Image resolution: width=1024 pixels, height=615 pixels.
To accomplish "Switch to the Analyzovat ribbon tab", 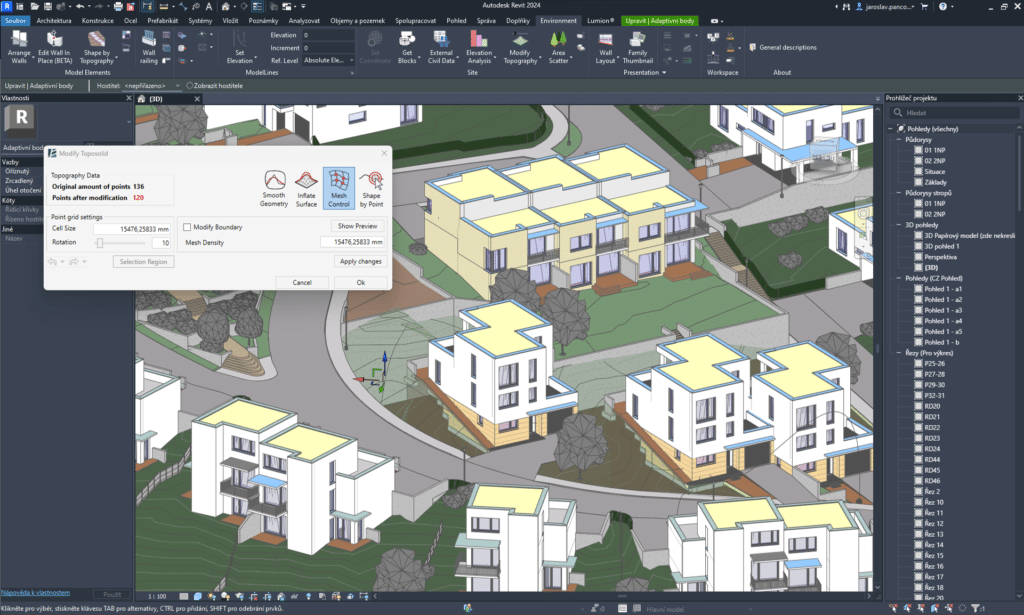I will pos(304,21).
